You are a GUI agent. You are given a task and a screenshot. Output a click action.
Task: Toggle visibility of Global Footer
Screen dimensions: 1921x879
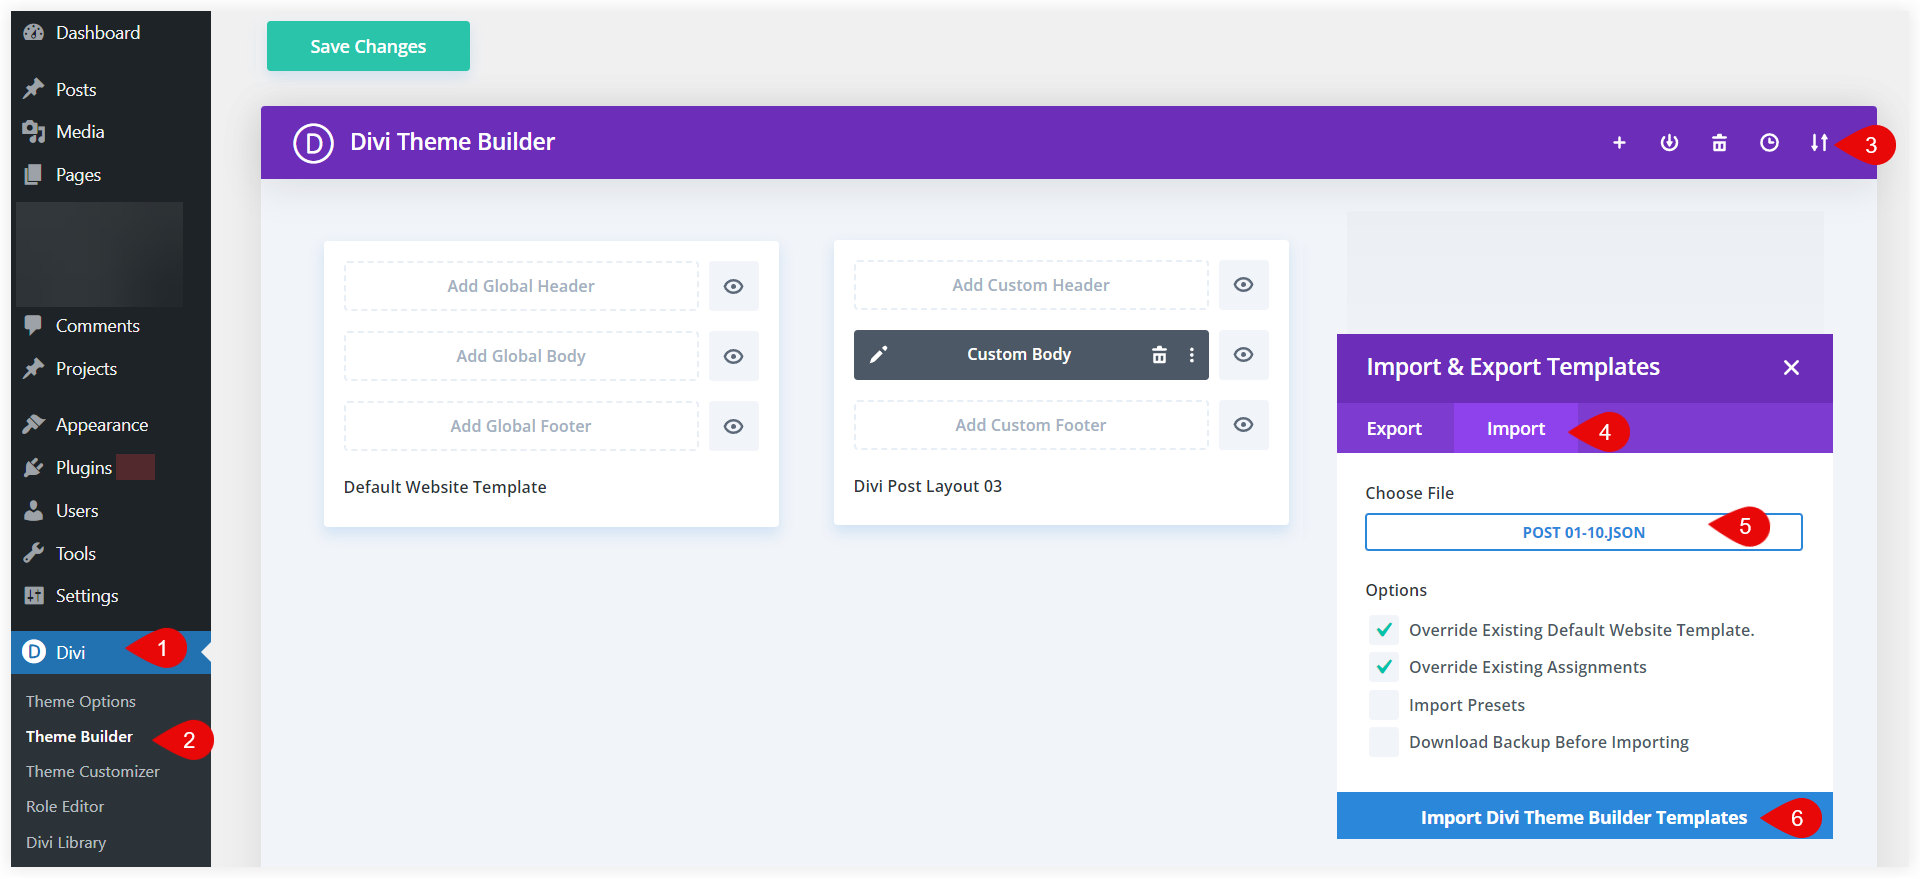[734, 426]
